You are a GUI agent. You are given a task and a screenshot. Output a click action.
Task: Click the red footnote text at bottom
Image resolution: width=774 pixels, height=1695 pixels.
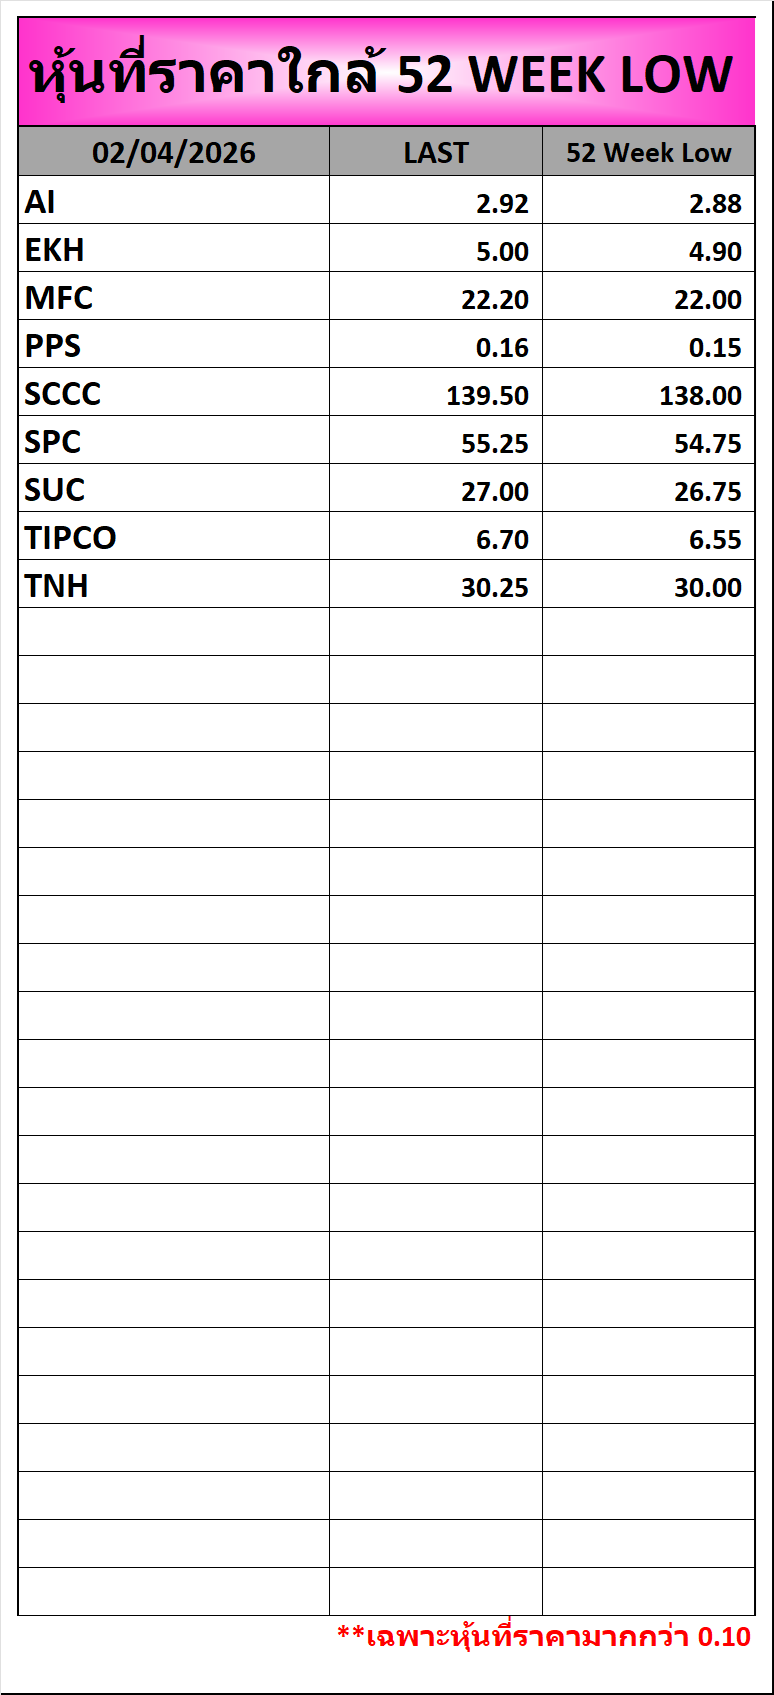pos(543,1637)
